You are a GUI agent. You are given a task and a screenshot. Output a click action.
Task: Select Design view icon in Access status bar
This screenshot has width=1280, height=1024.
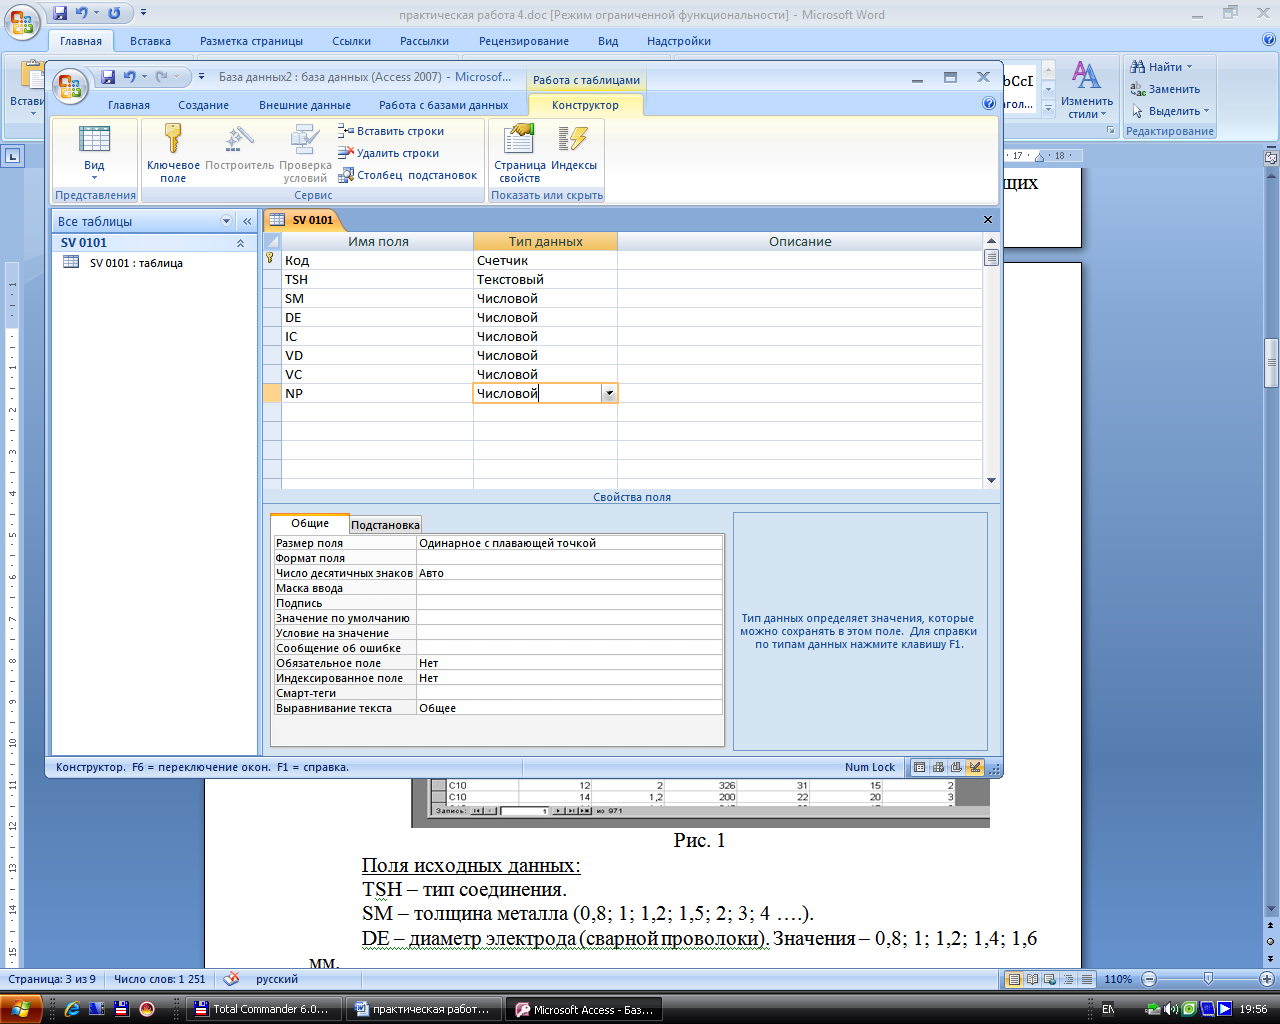(x=974, y=767)
